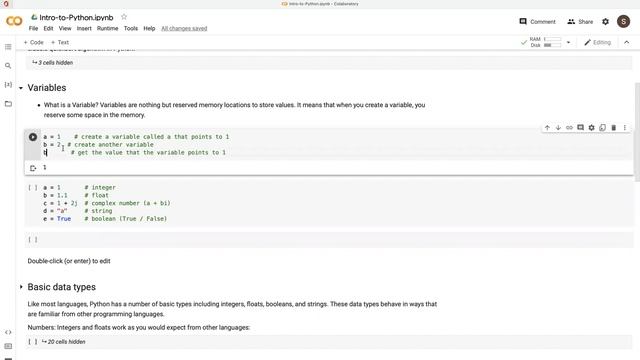Open the Runtime menu

pyautogui.click(x=107, y=29)
